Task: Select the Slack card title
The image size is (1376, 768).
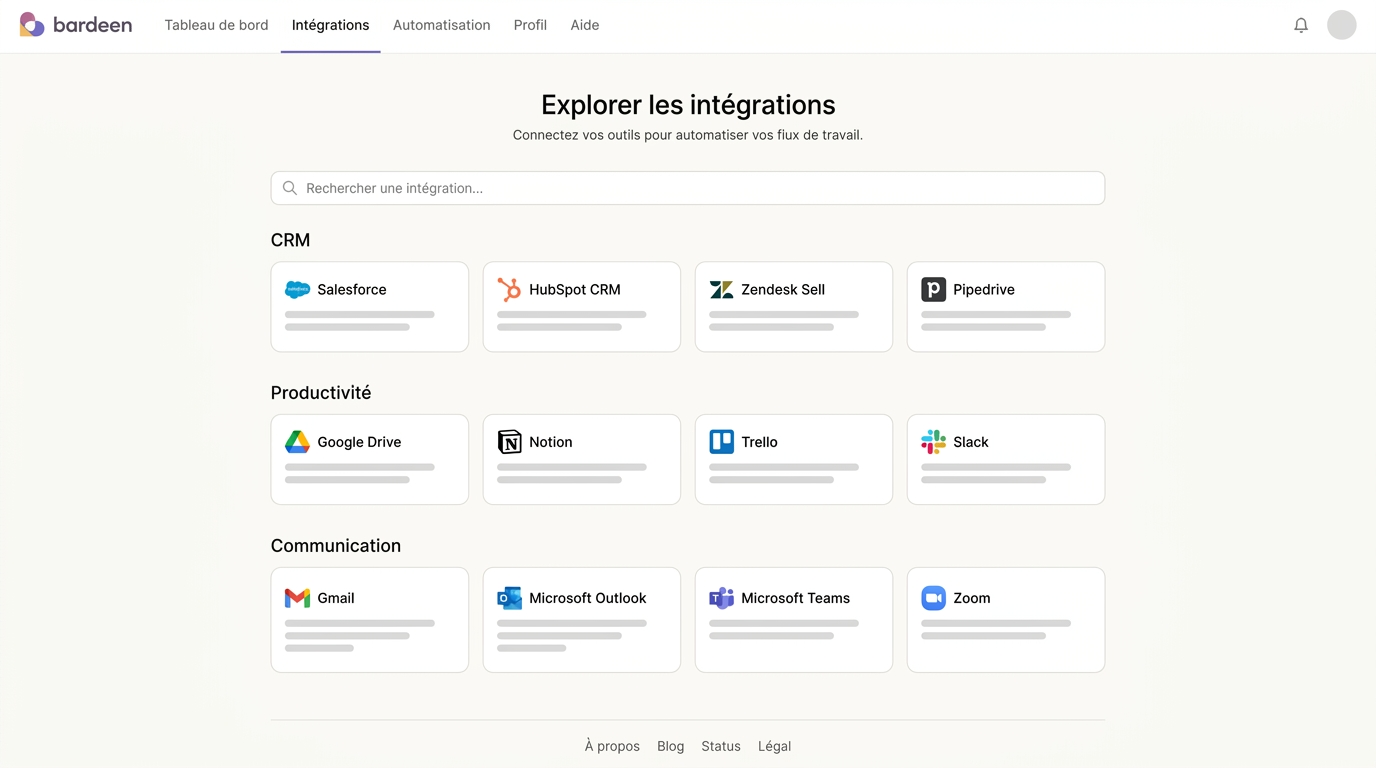Action: click(971, 442)
